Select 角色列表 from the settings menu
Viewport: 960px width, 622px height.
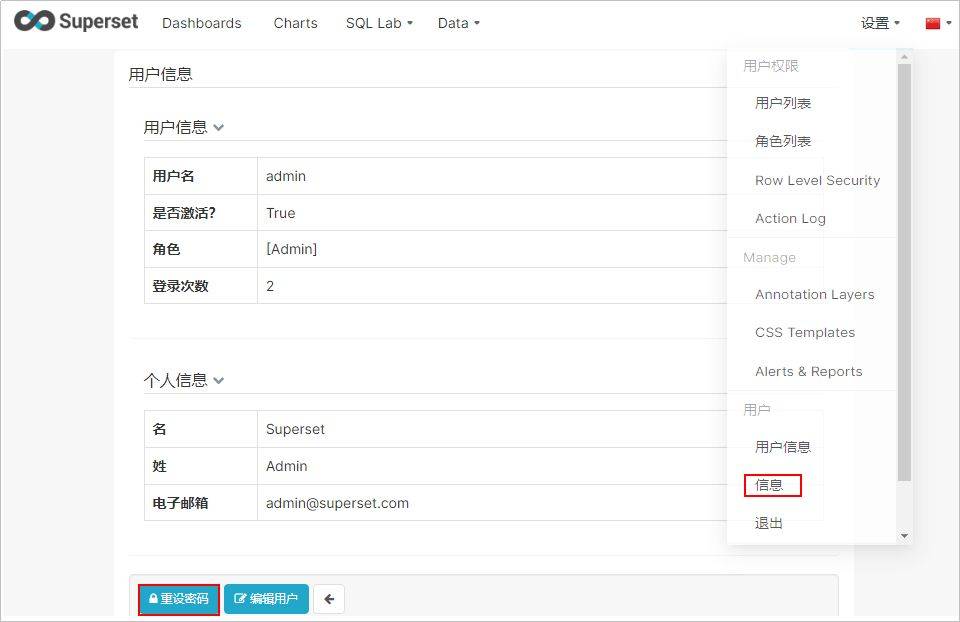point(783,141)
